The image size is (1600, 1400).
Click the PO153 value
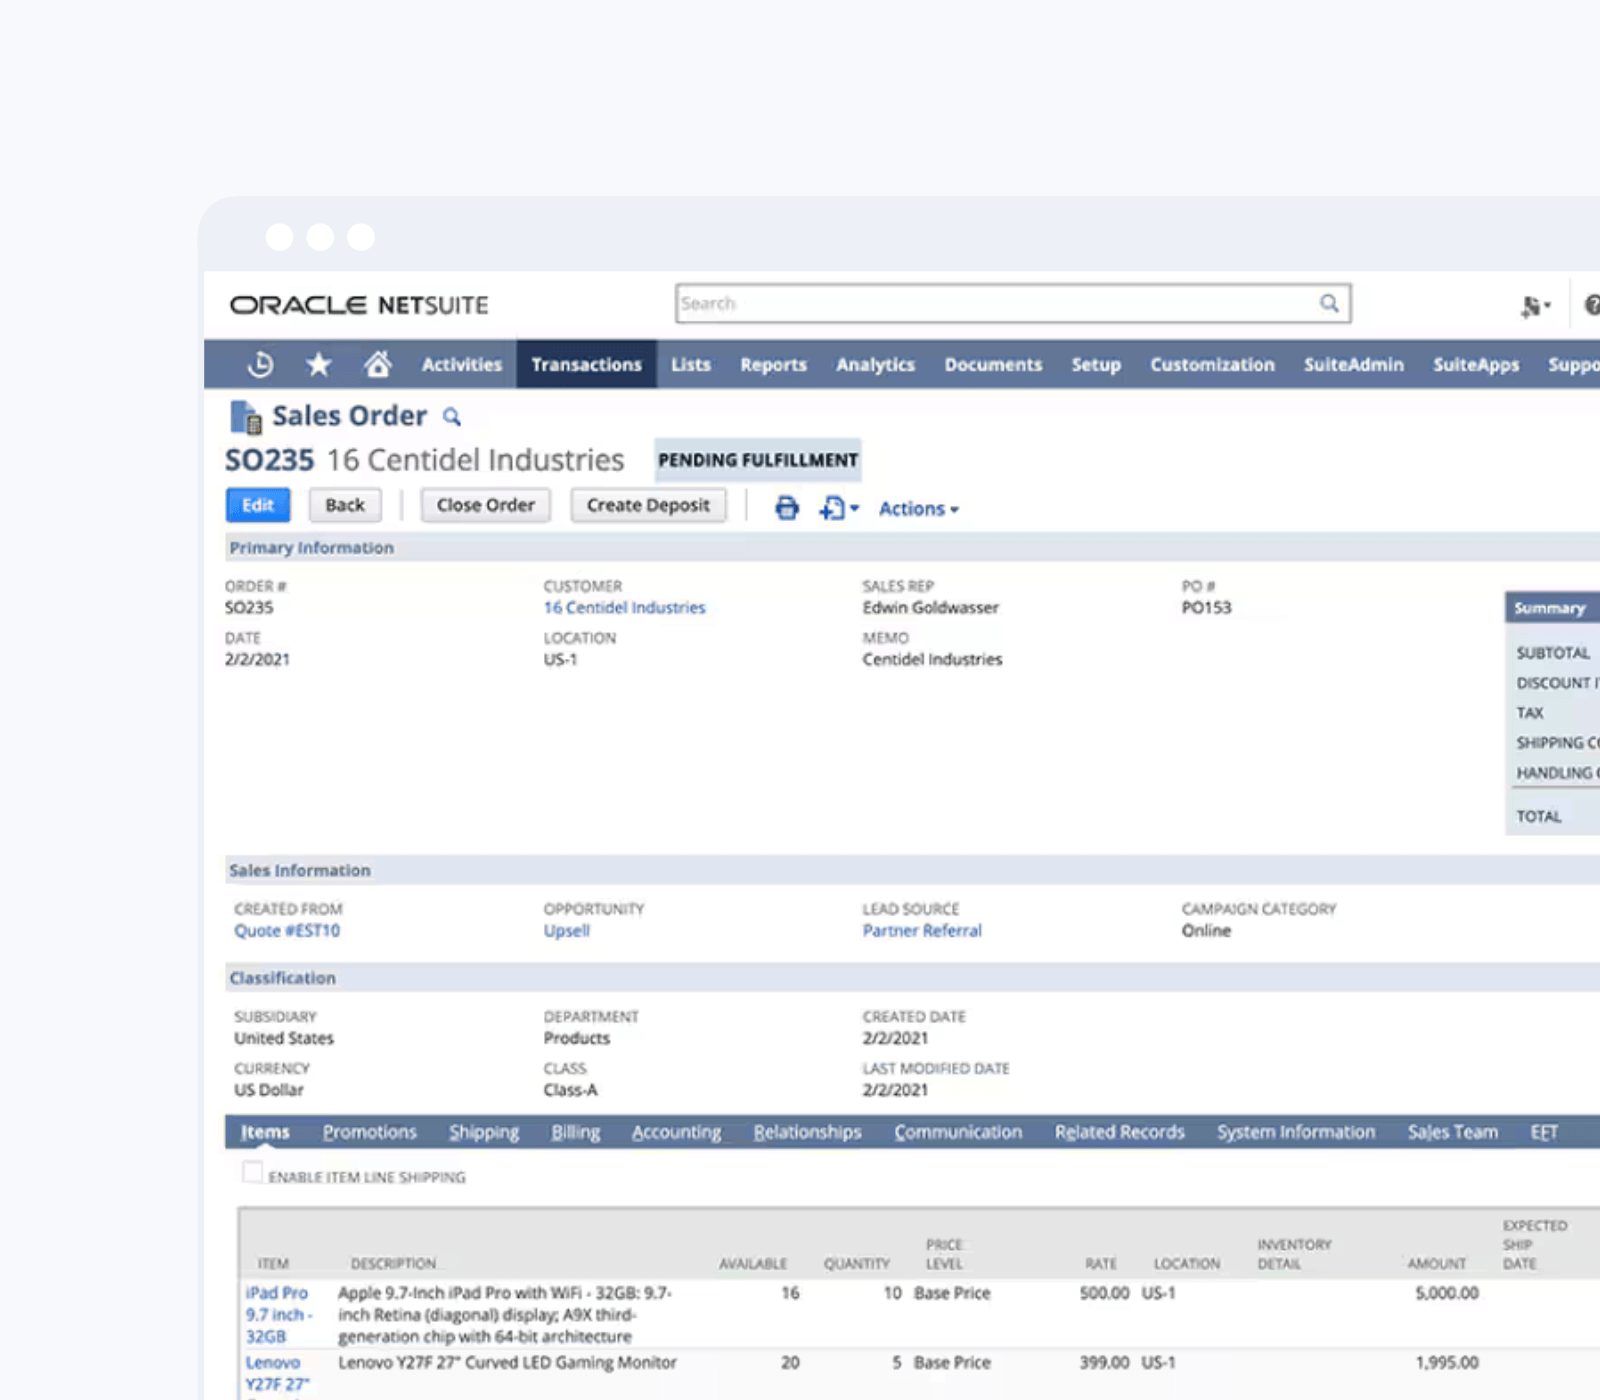[1206, 607]
